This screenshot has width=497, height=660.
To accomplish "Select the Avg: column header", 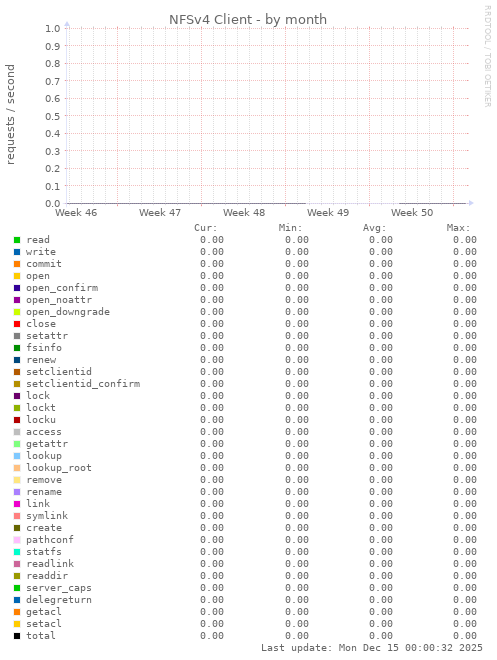I will [x=375, y=228].
